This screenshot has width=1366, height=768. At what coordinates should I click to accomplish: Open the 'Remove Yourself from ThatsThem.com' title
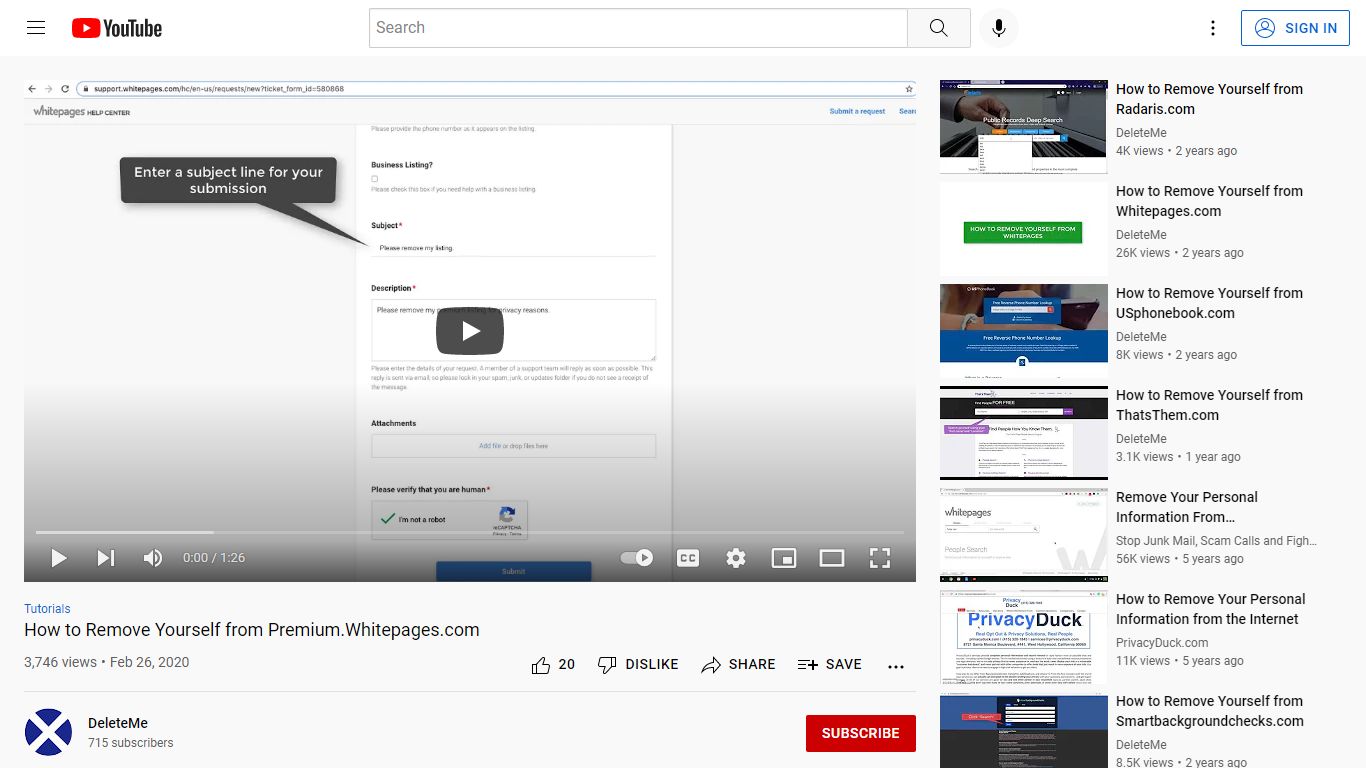pos(1209,405)
